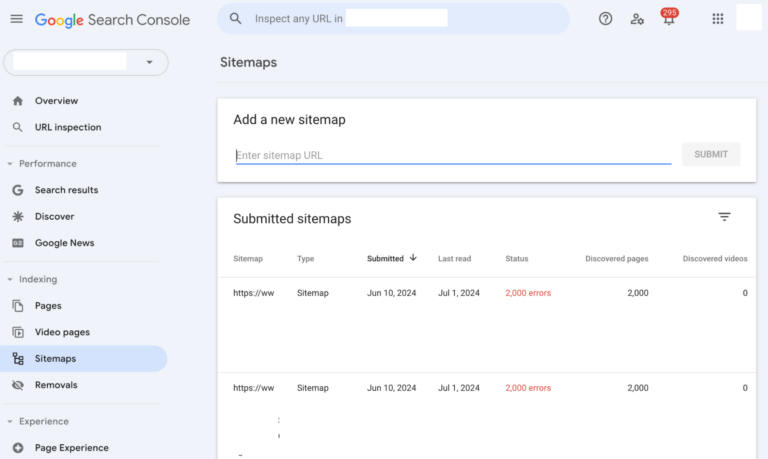Click the Google Search Console logo

point(112,20)
